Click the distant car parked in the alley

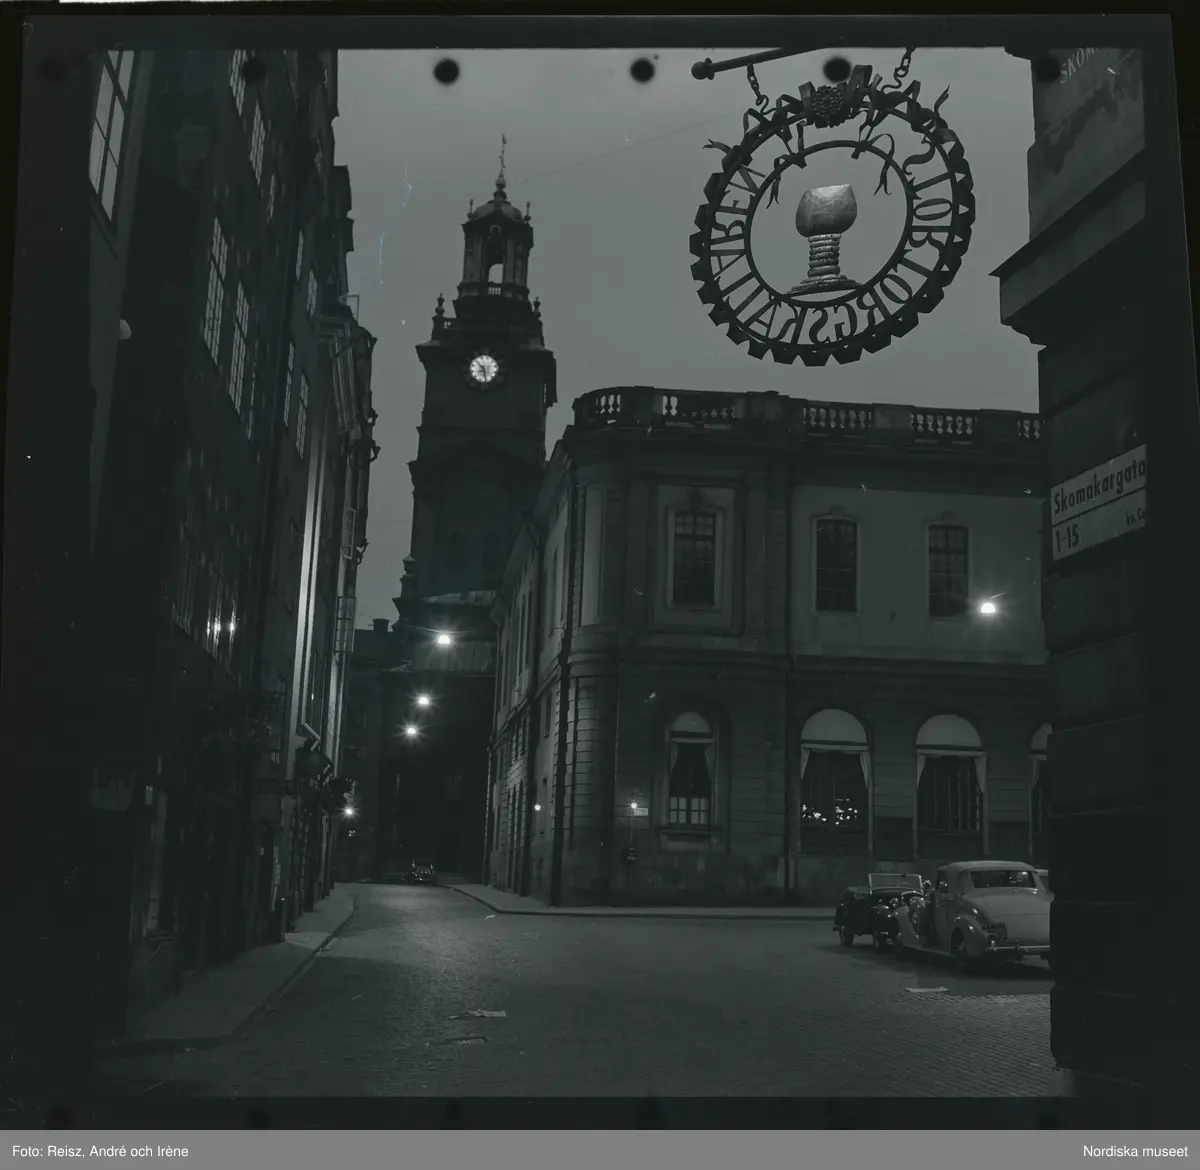[422, 872]
